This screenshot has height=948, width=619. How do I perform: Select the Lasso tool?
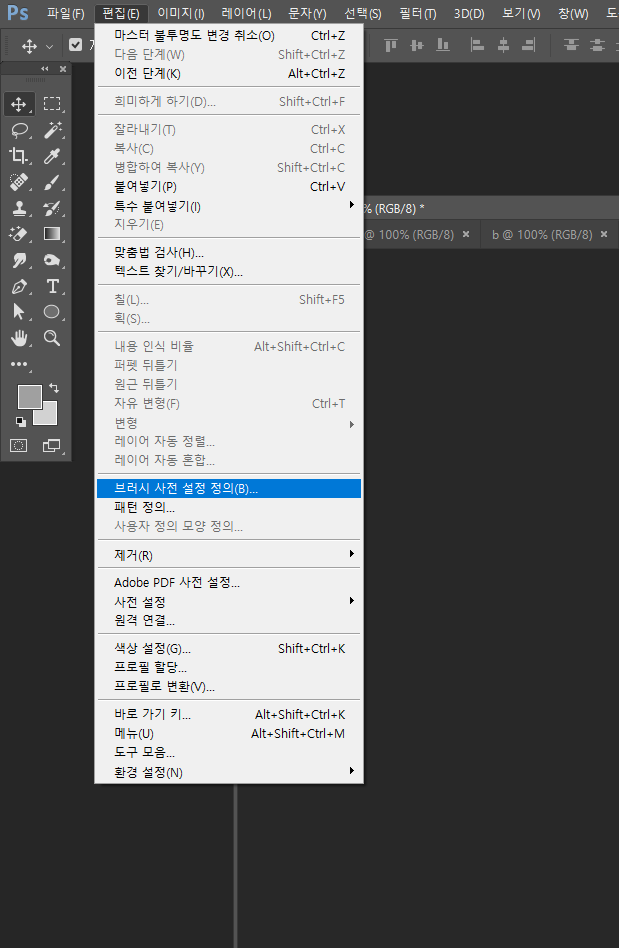point(19,130)
